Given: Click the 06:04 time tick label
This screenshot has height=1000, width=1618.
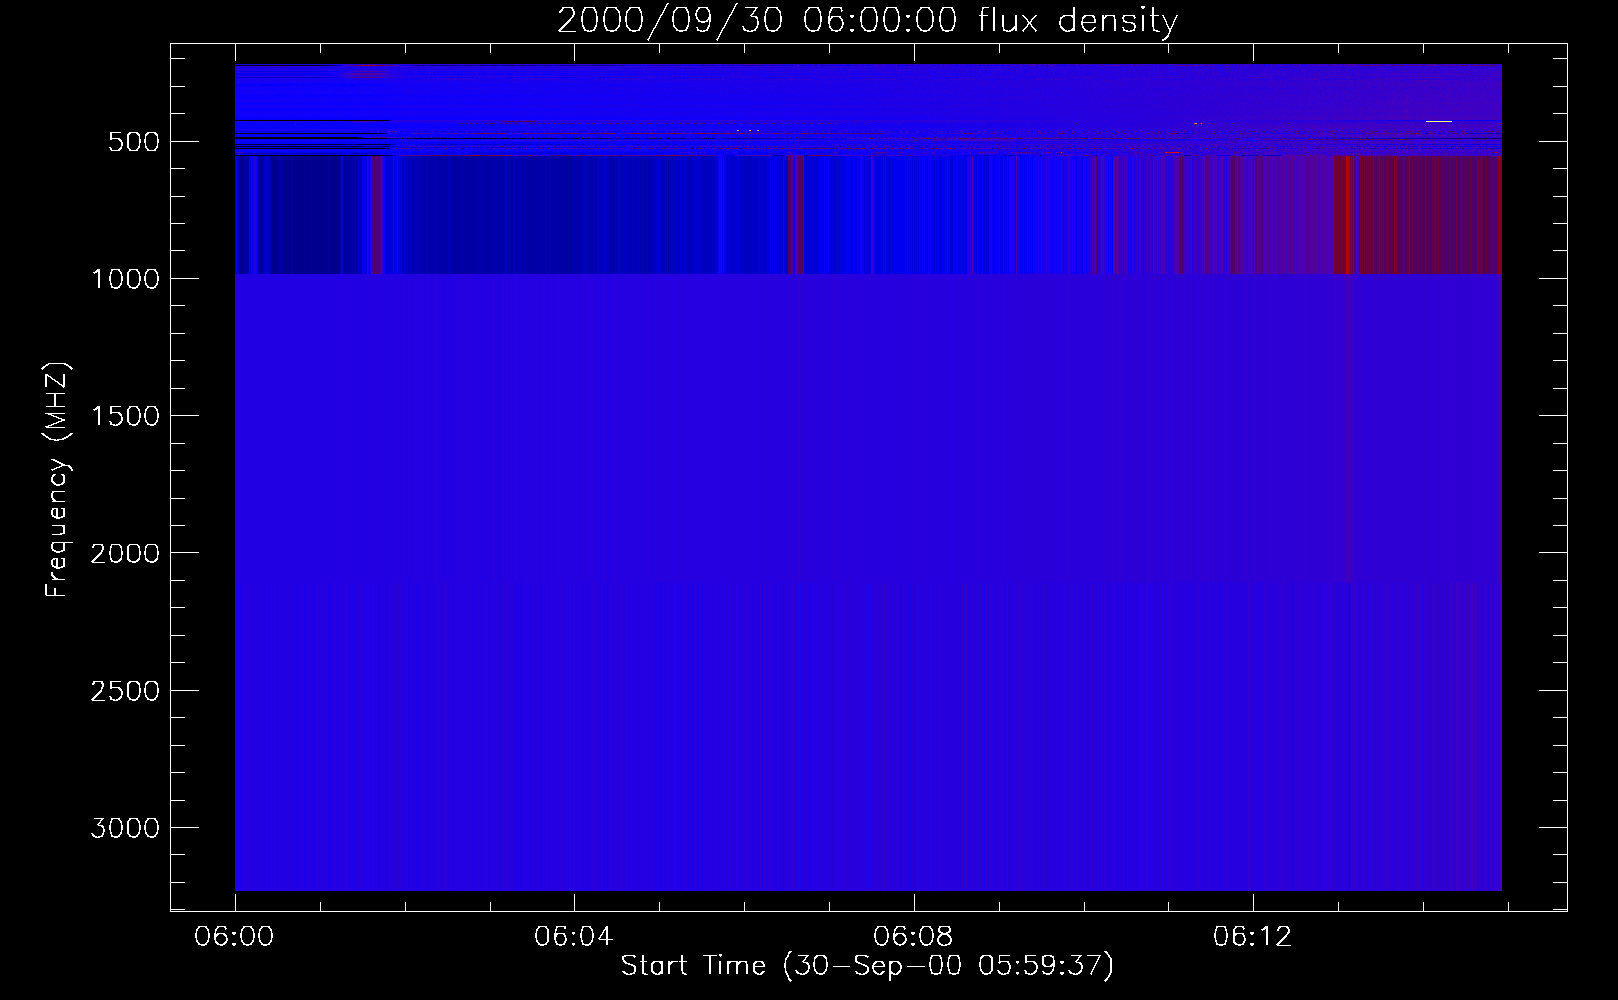Looking at the screenshot, I should click(x=573, y=937).
